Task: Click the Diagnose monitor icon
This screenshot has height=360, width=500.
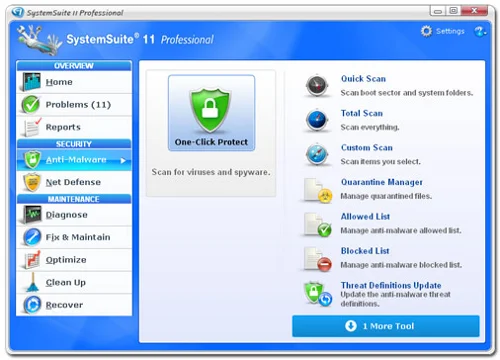Action: 32,214
